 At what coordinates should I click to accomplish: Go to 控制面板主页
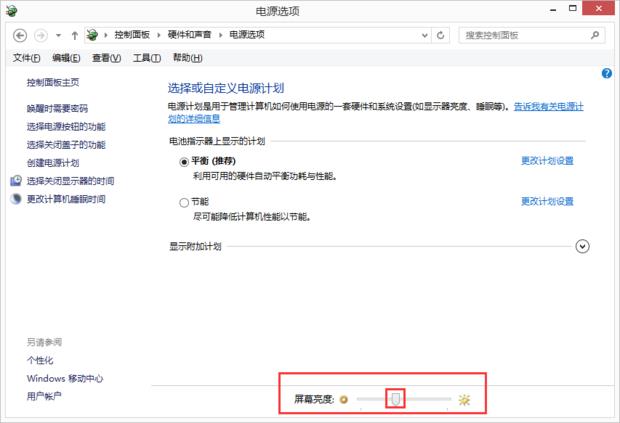tap(53, 82)
